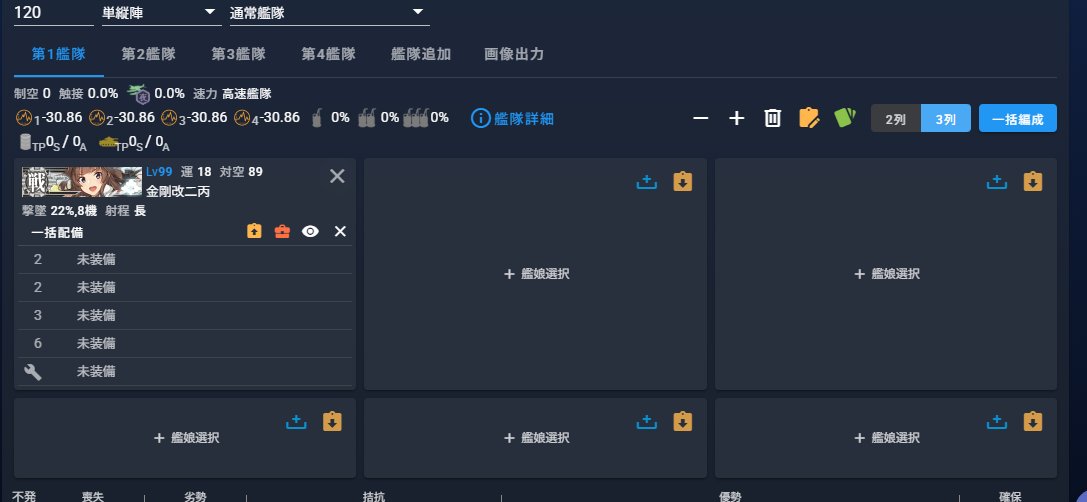Click the blue import tray icon in bottom middle slot
Screen dimensions: 1087x502
(646, 422)
